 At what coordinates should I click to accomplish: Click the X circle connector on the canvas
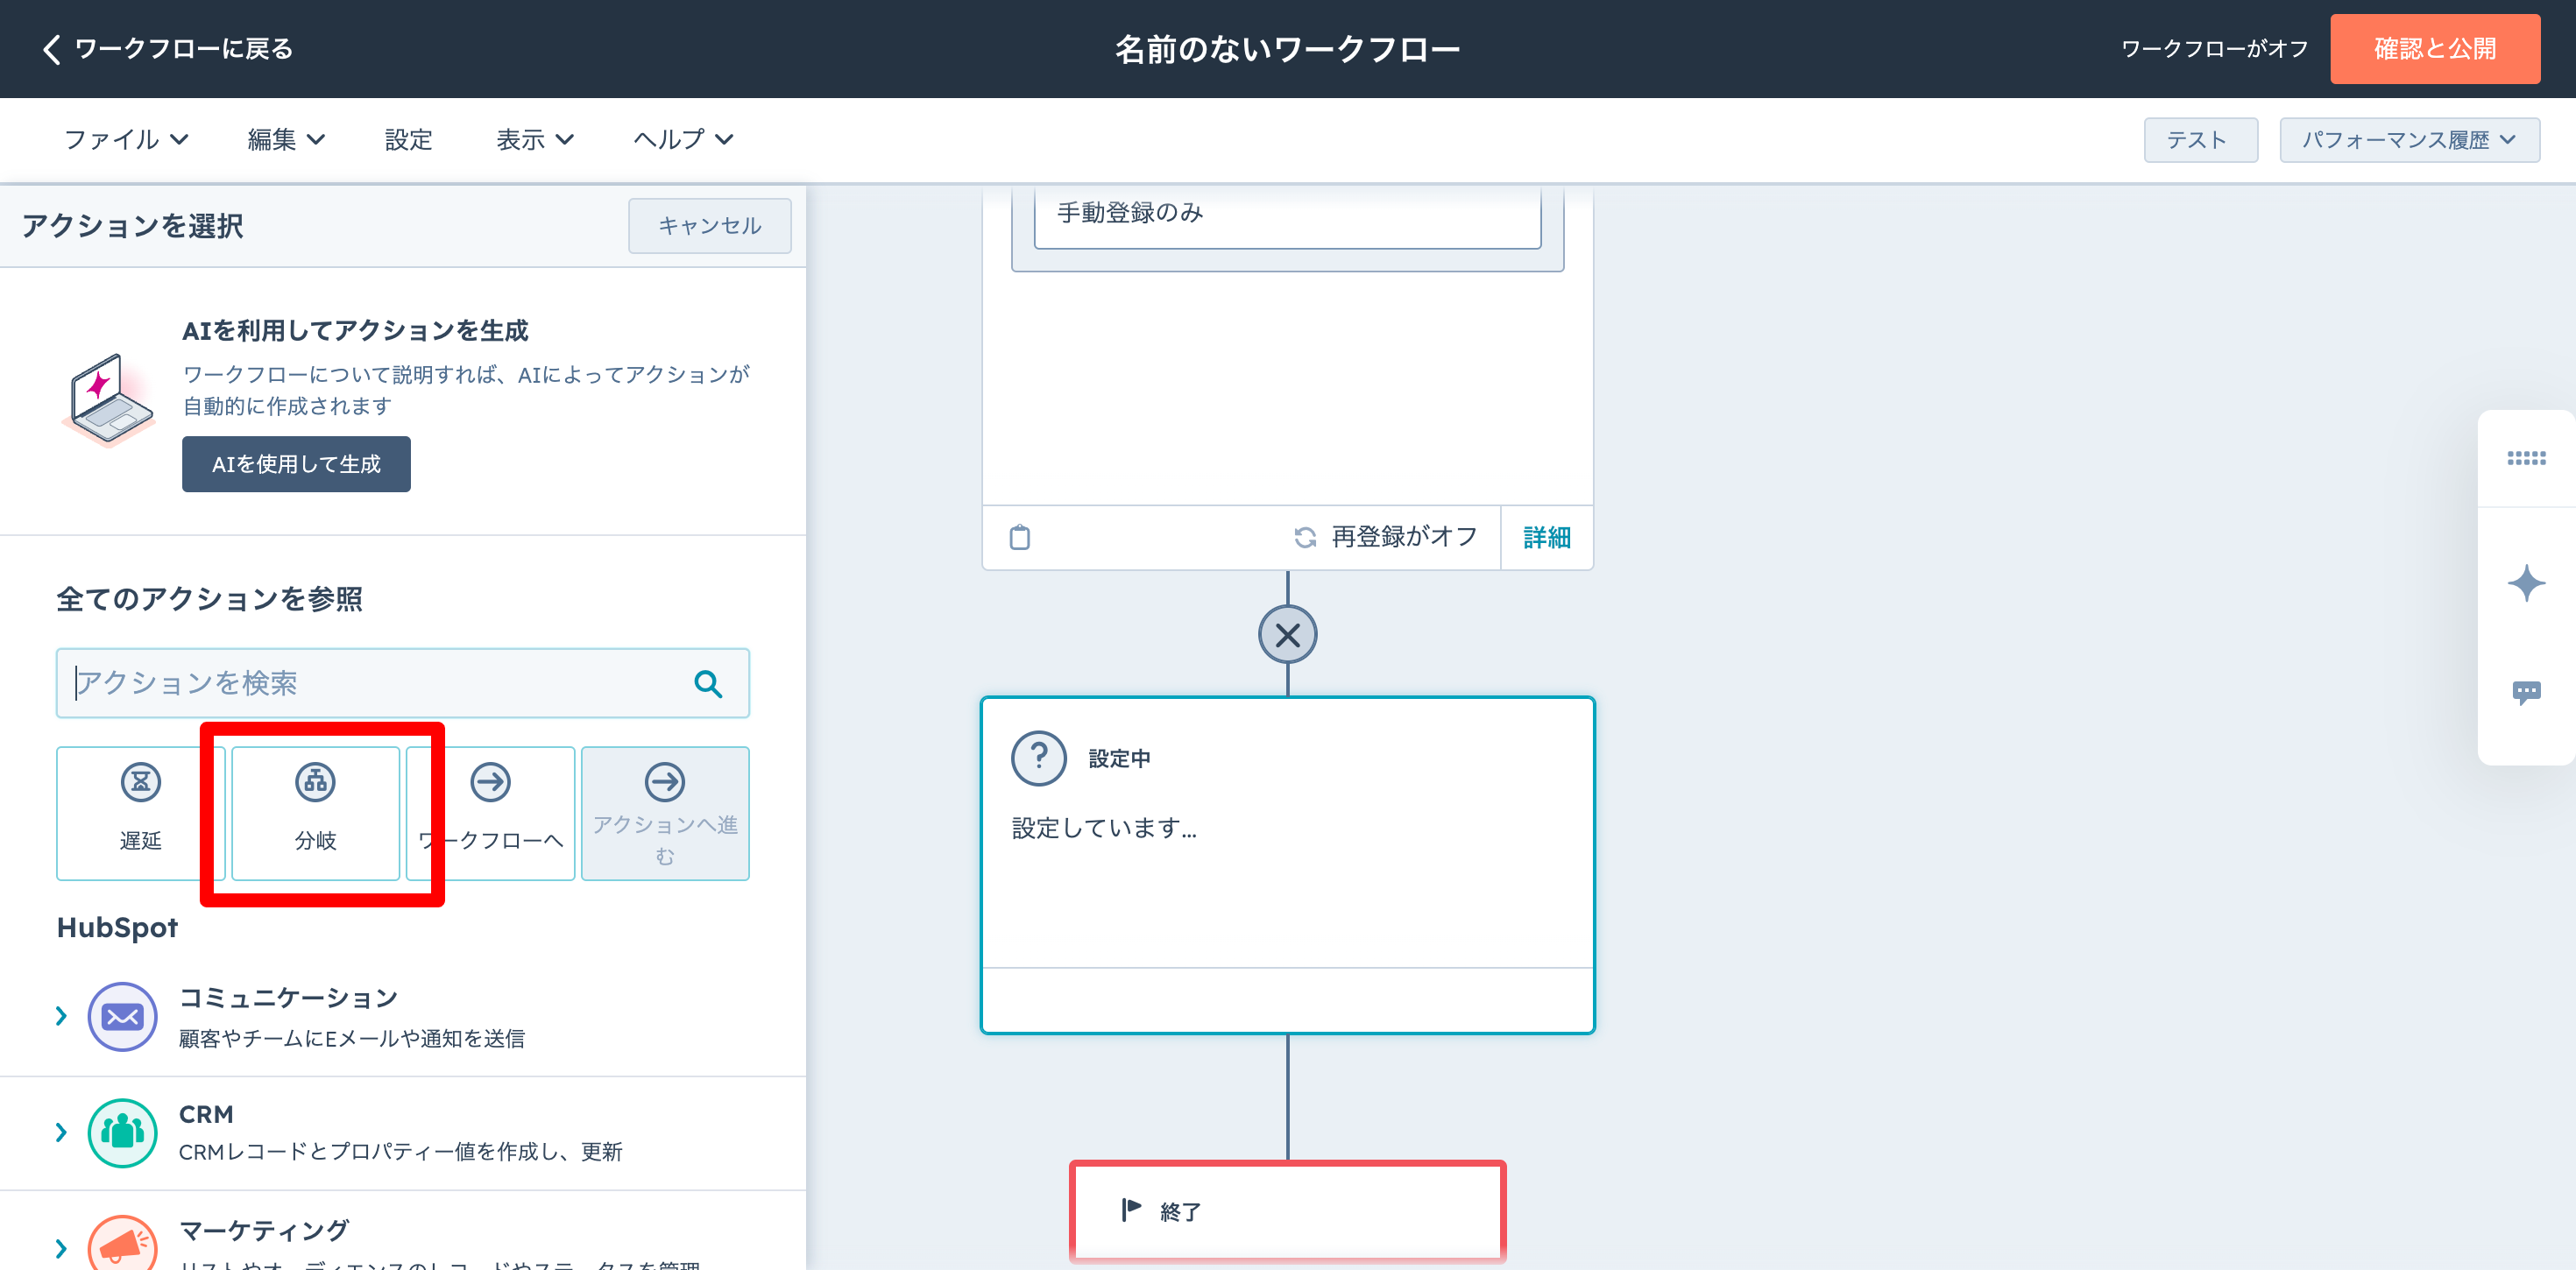click(1287, 634)
